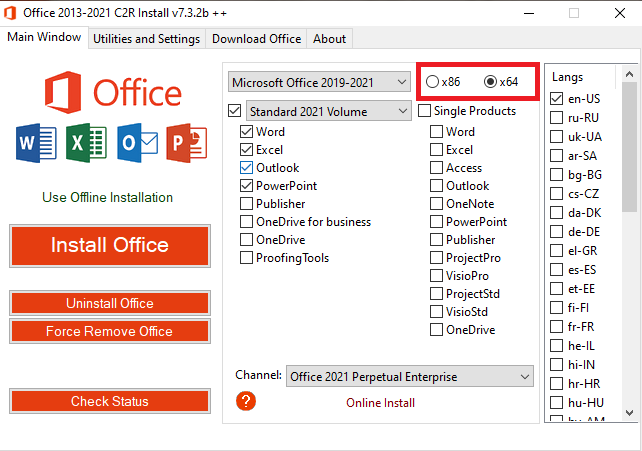This screenshot has width=642, height=451.
Task: Uncheck the Outlook checkbox under Standard 2021
Action: click(247, 168)
